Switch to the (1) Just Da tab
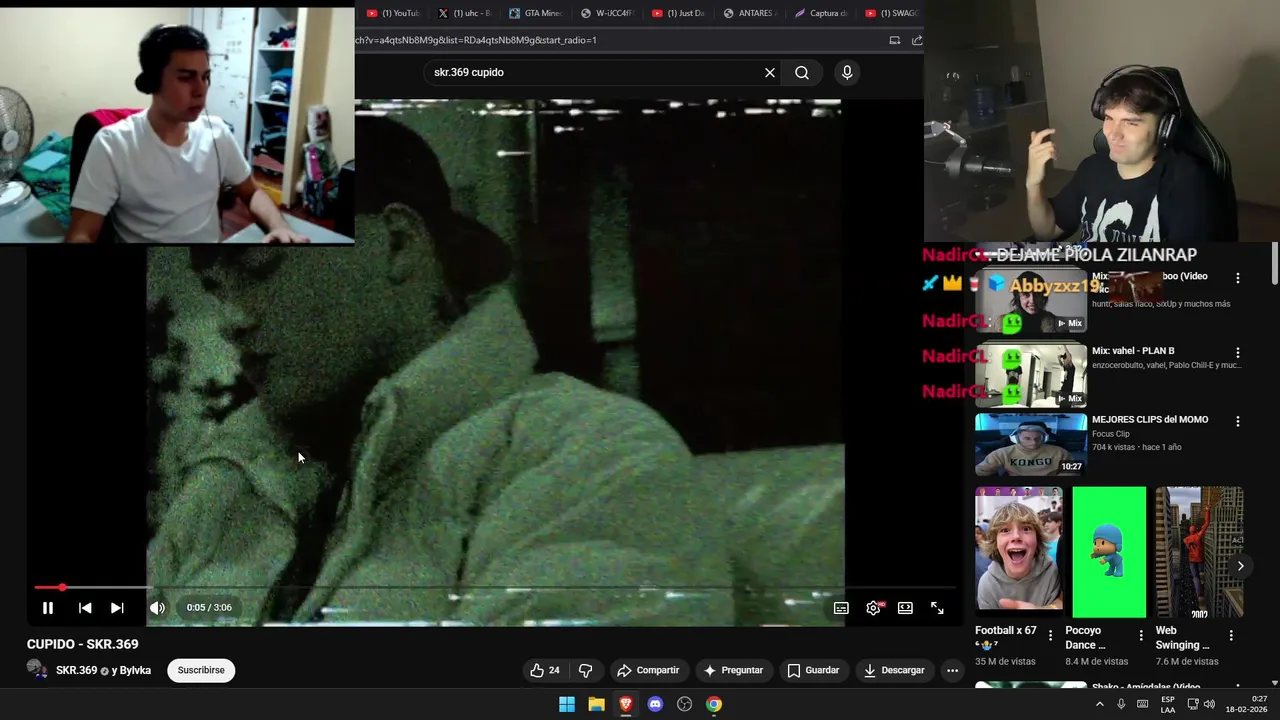 point(678,13)
